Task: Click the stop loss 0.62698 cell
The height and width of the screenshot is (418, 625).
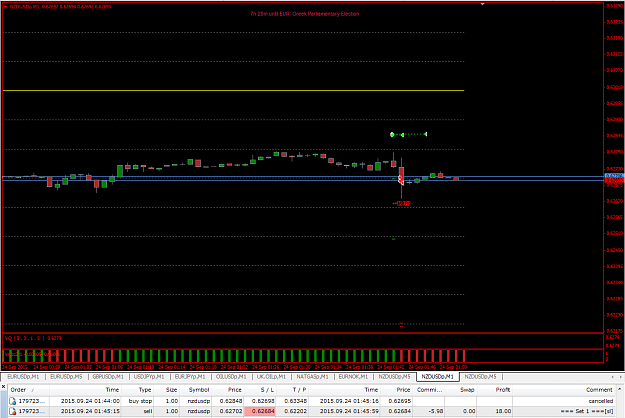Action: [x=263, y=401]
